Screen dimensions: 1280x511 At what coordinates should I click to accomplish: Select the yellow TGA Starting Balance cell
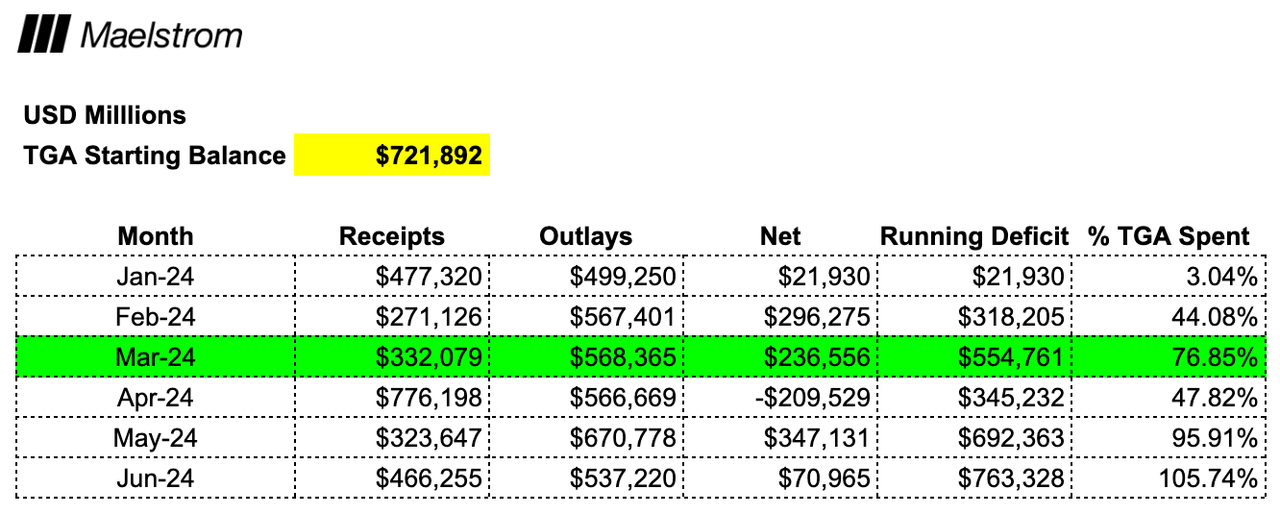click(392, 155)
